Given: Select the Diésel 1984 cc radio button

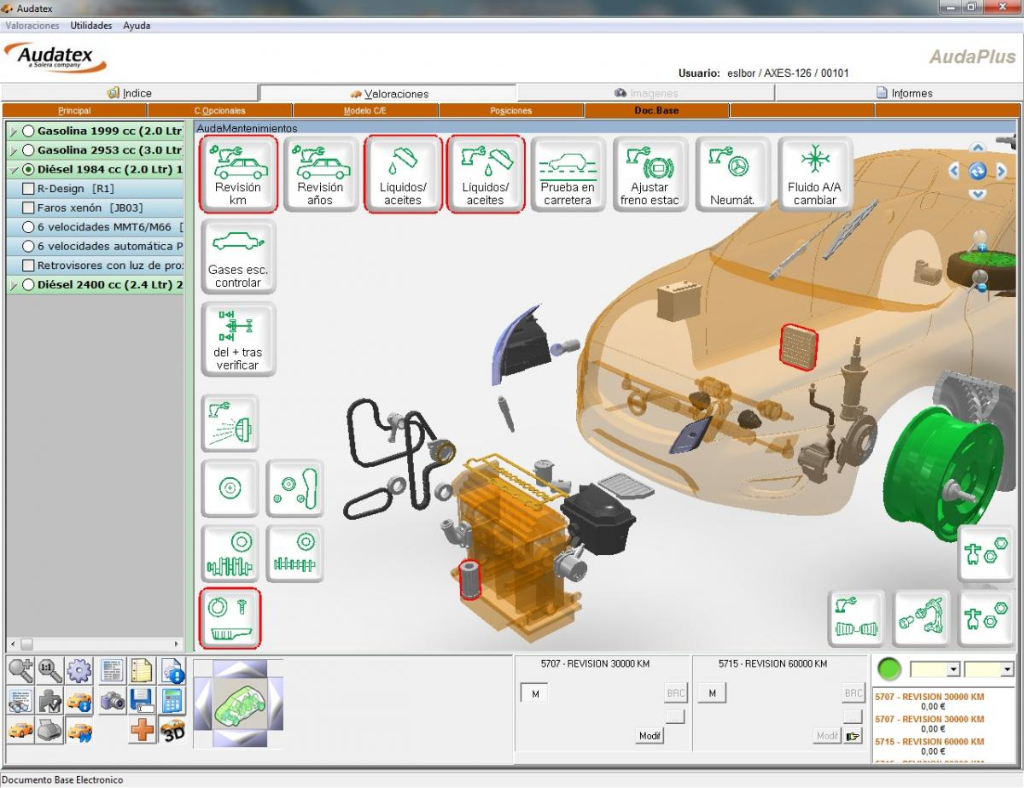Looking at the screenshot, I should [28, 169].
